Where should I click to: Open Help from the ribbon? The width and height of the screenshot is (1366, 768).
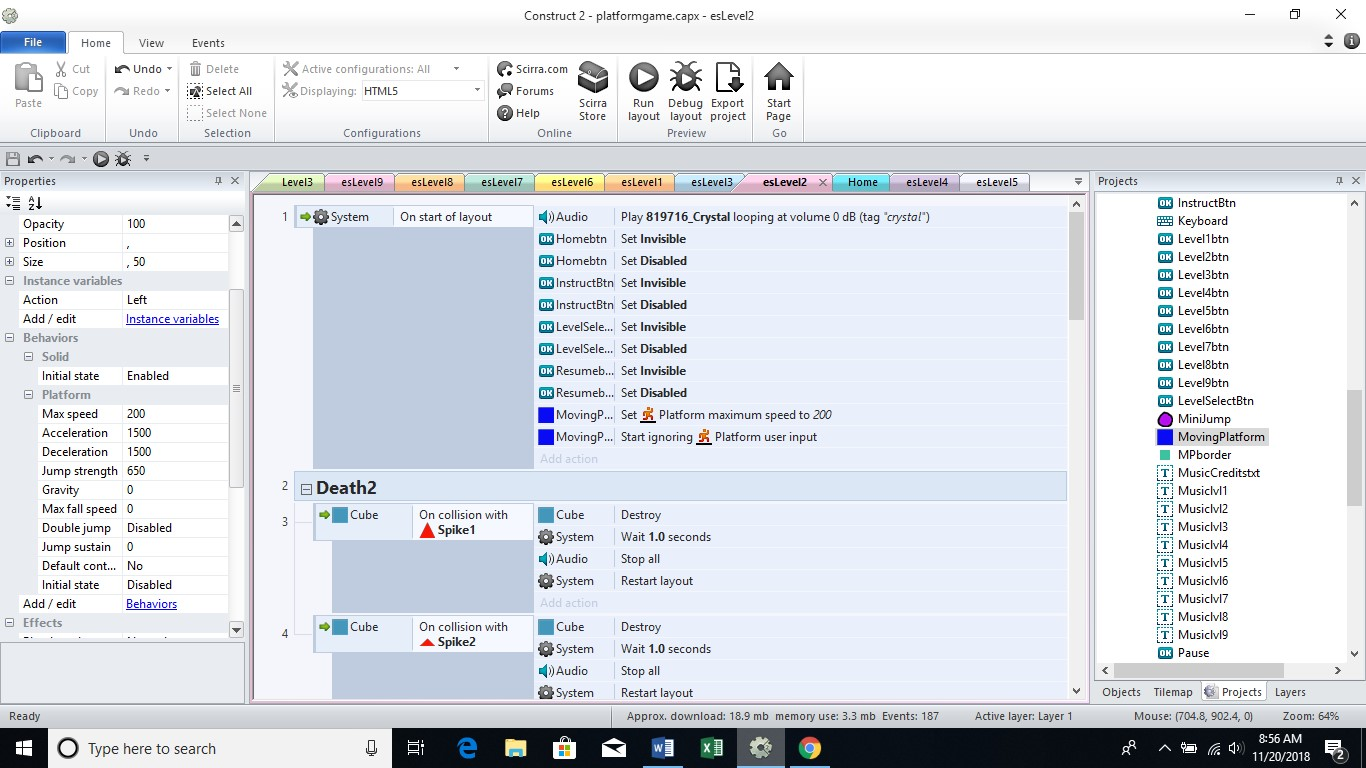[x=519, y=113]
